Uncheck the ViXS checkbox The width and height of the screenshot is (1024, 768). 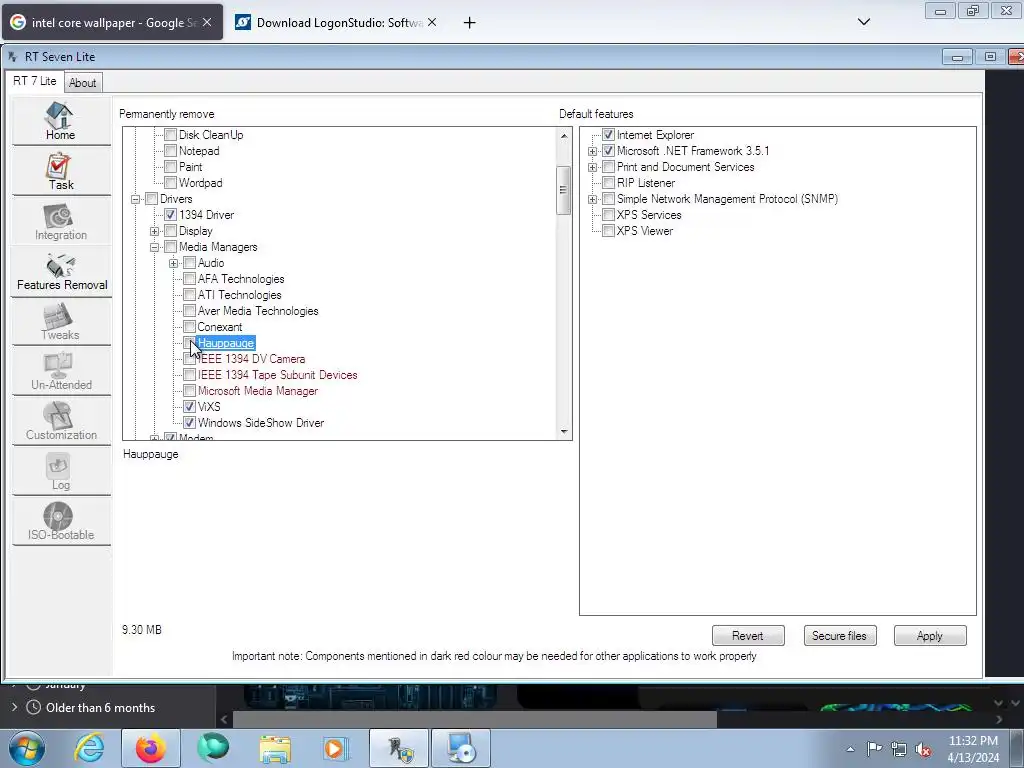coord(189,407)
